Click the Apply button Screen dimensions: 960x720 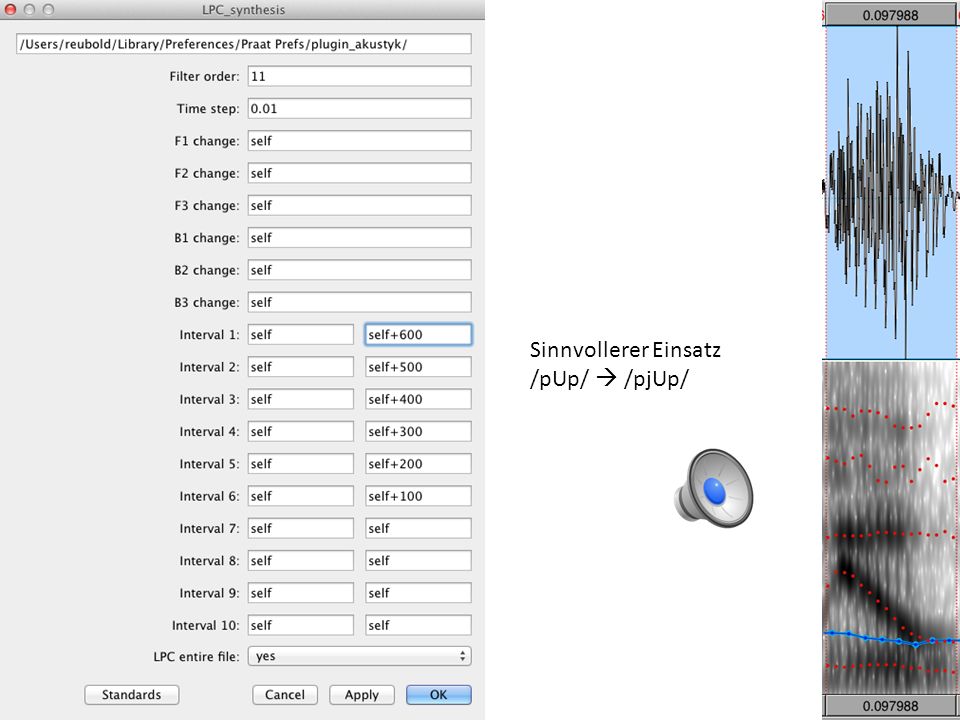(362, 695)
